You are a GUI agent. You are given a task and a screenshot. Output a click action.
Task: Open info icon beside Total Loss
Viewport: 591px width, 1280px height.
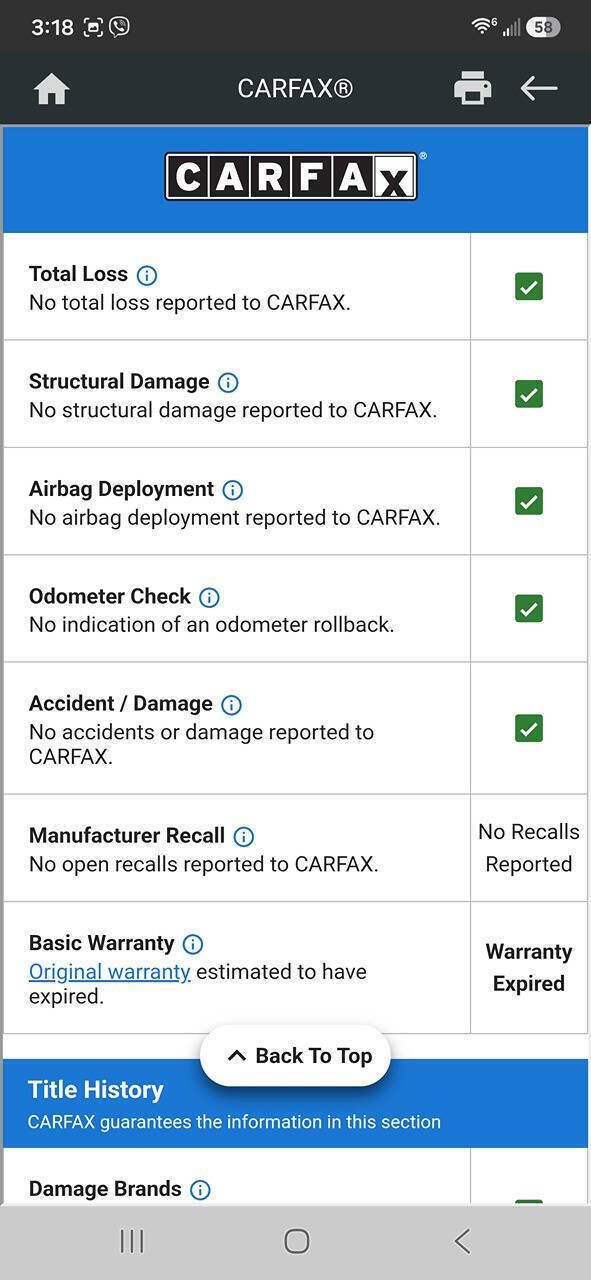(x=147, y=275)
